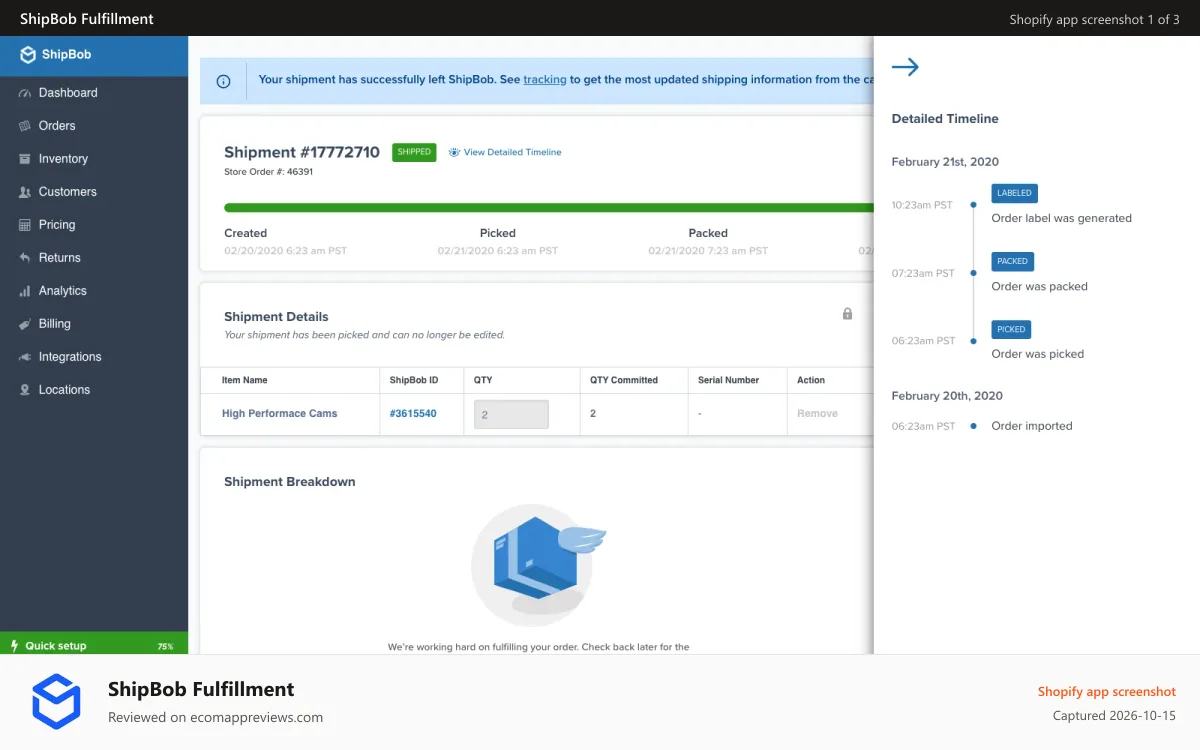
Task: Click Store Order #: 46391 text
Action: (268, 172)
